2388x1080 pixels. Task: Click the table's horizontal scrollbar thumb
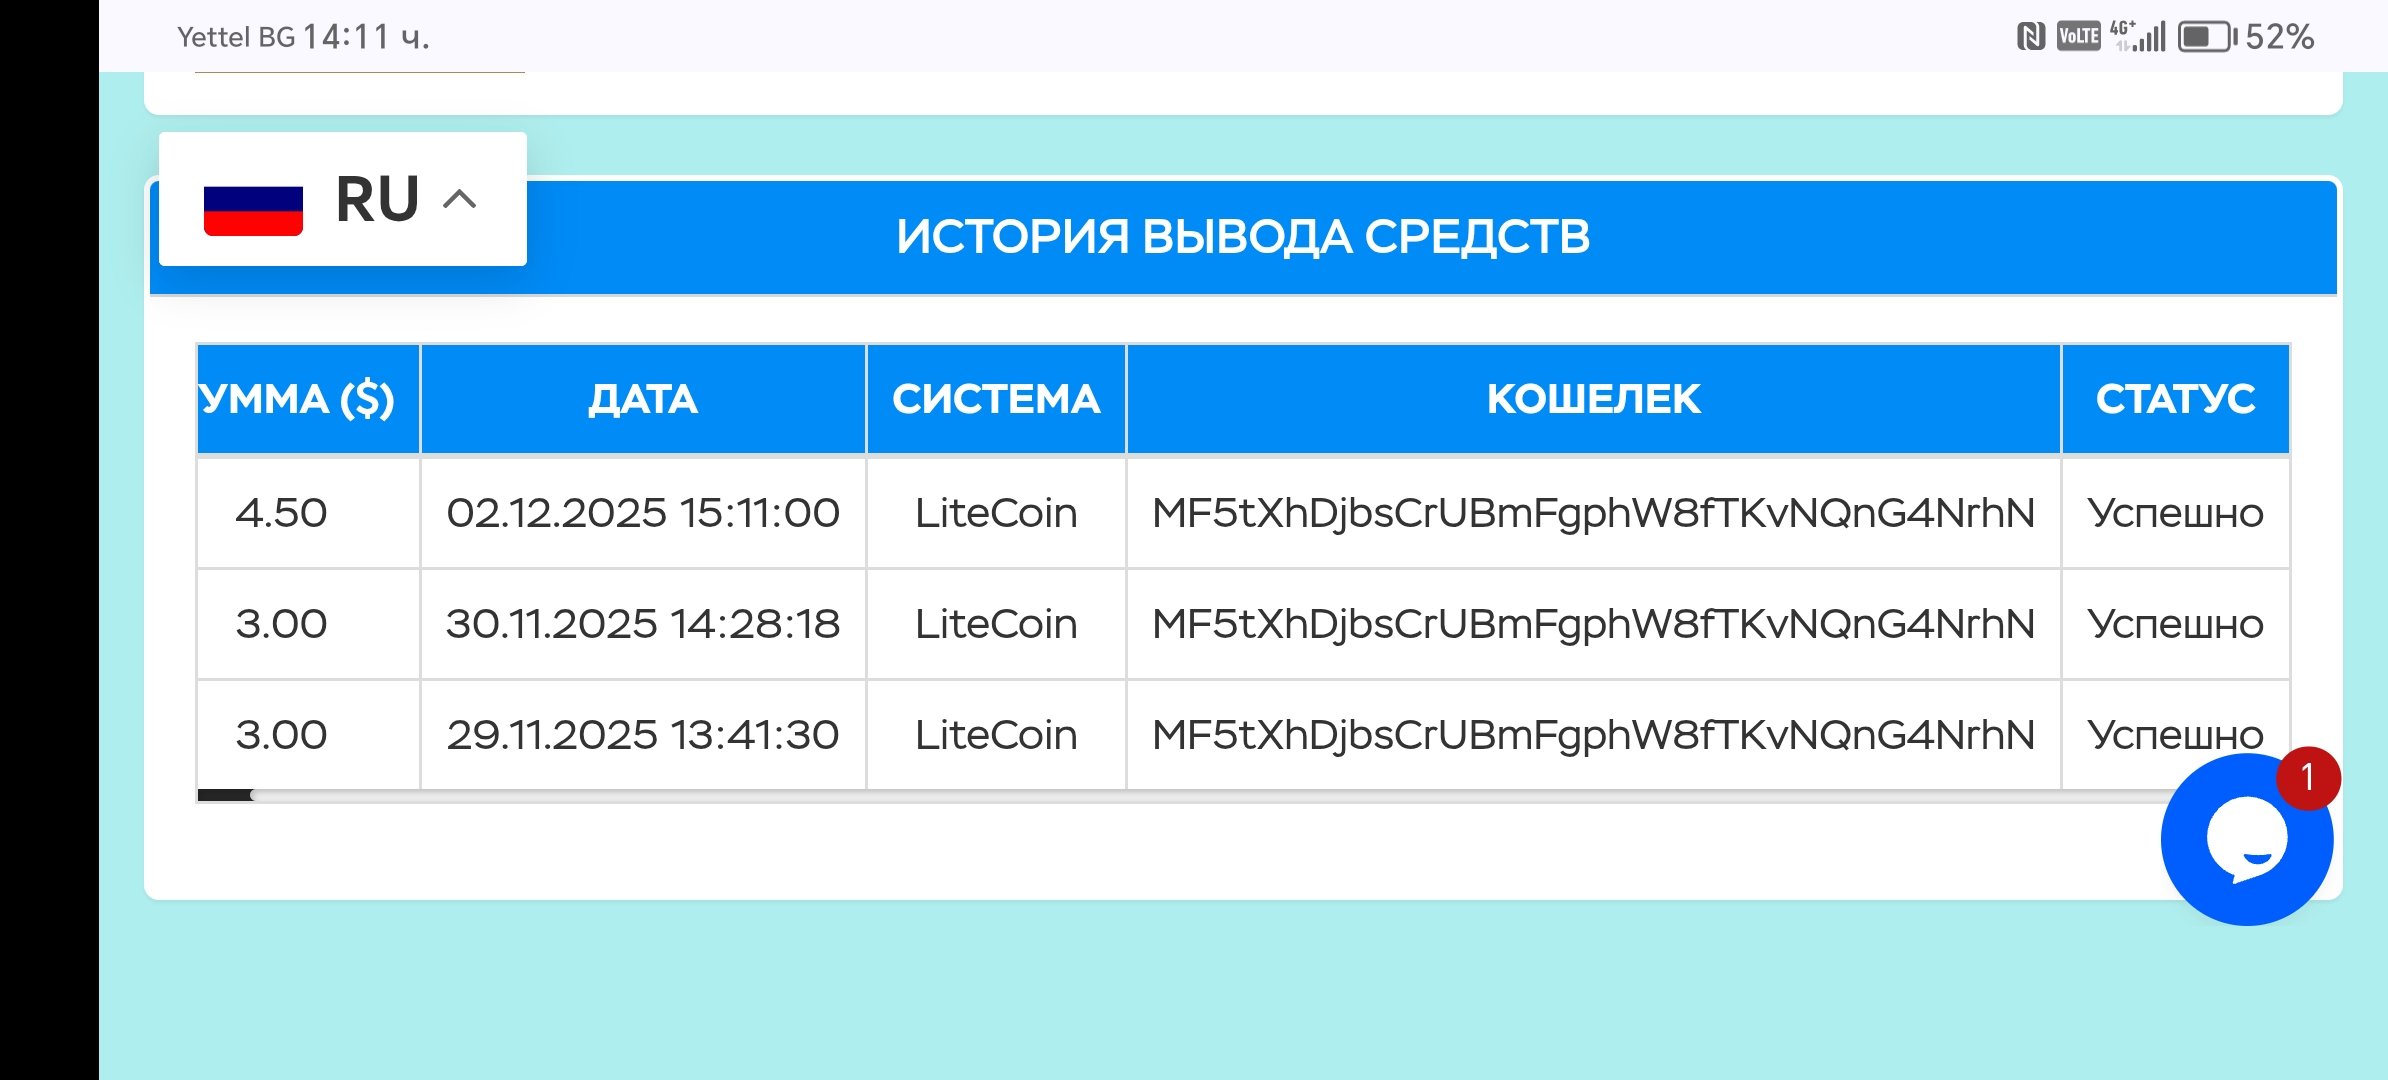click(225, 795)
